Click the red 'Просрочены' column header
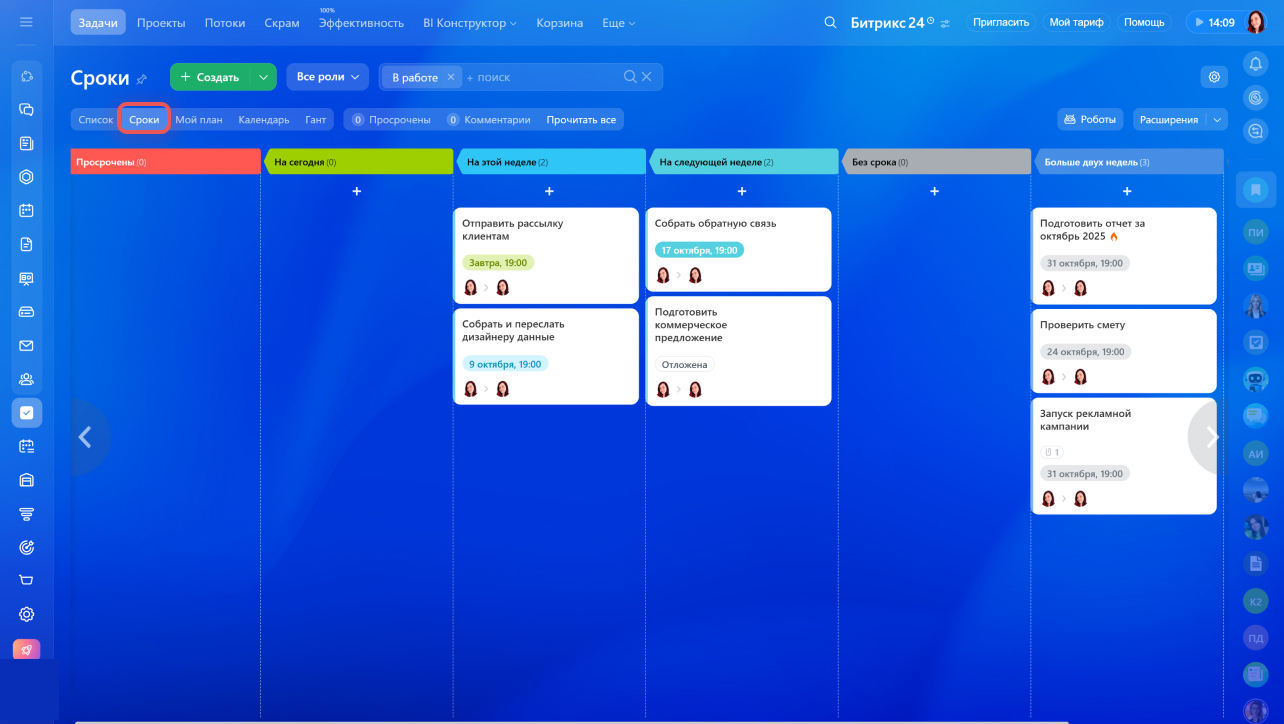This screenshot has height=724, width=1284. [x=165, y=162]
